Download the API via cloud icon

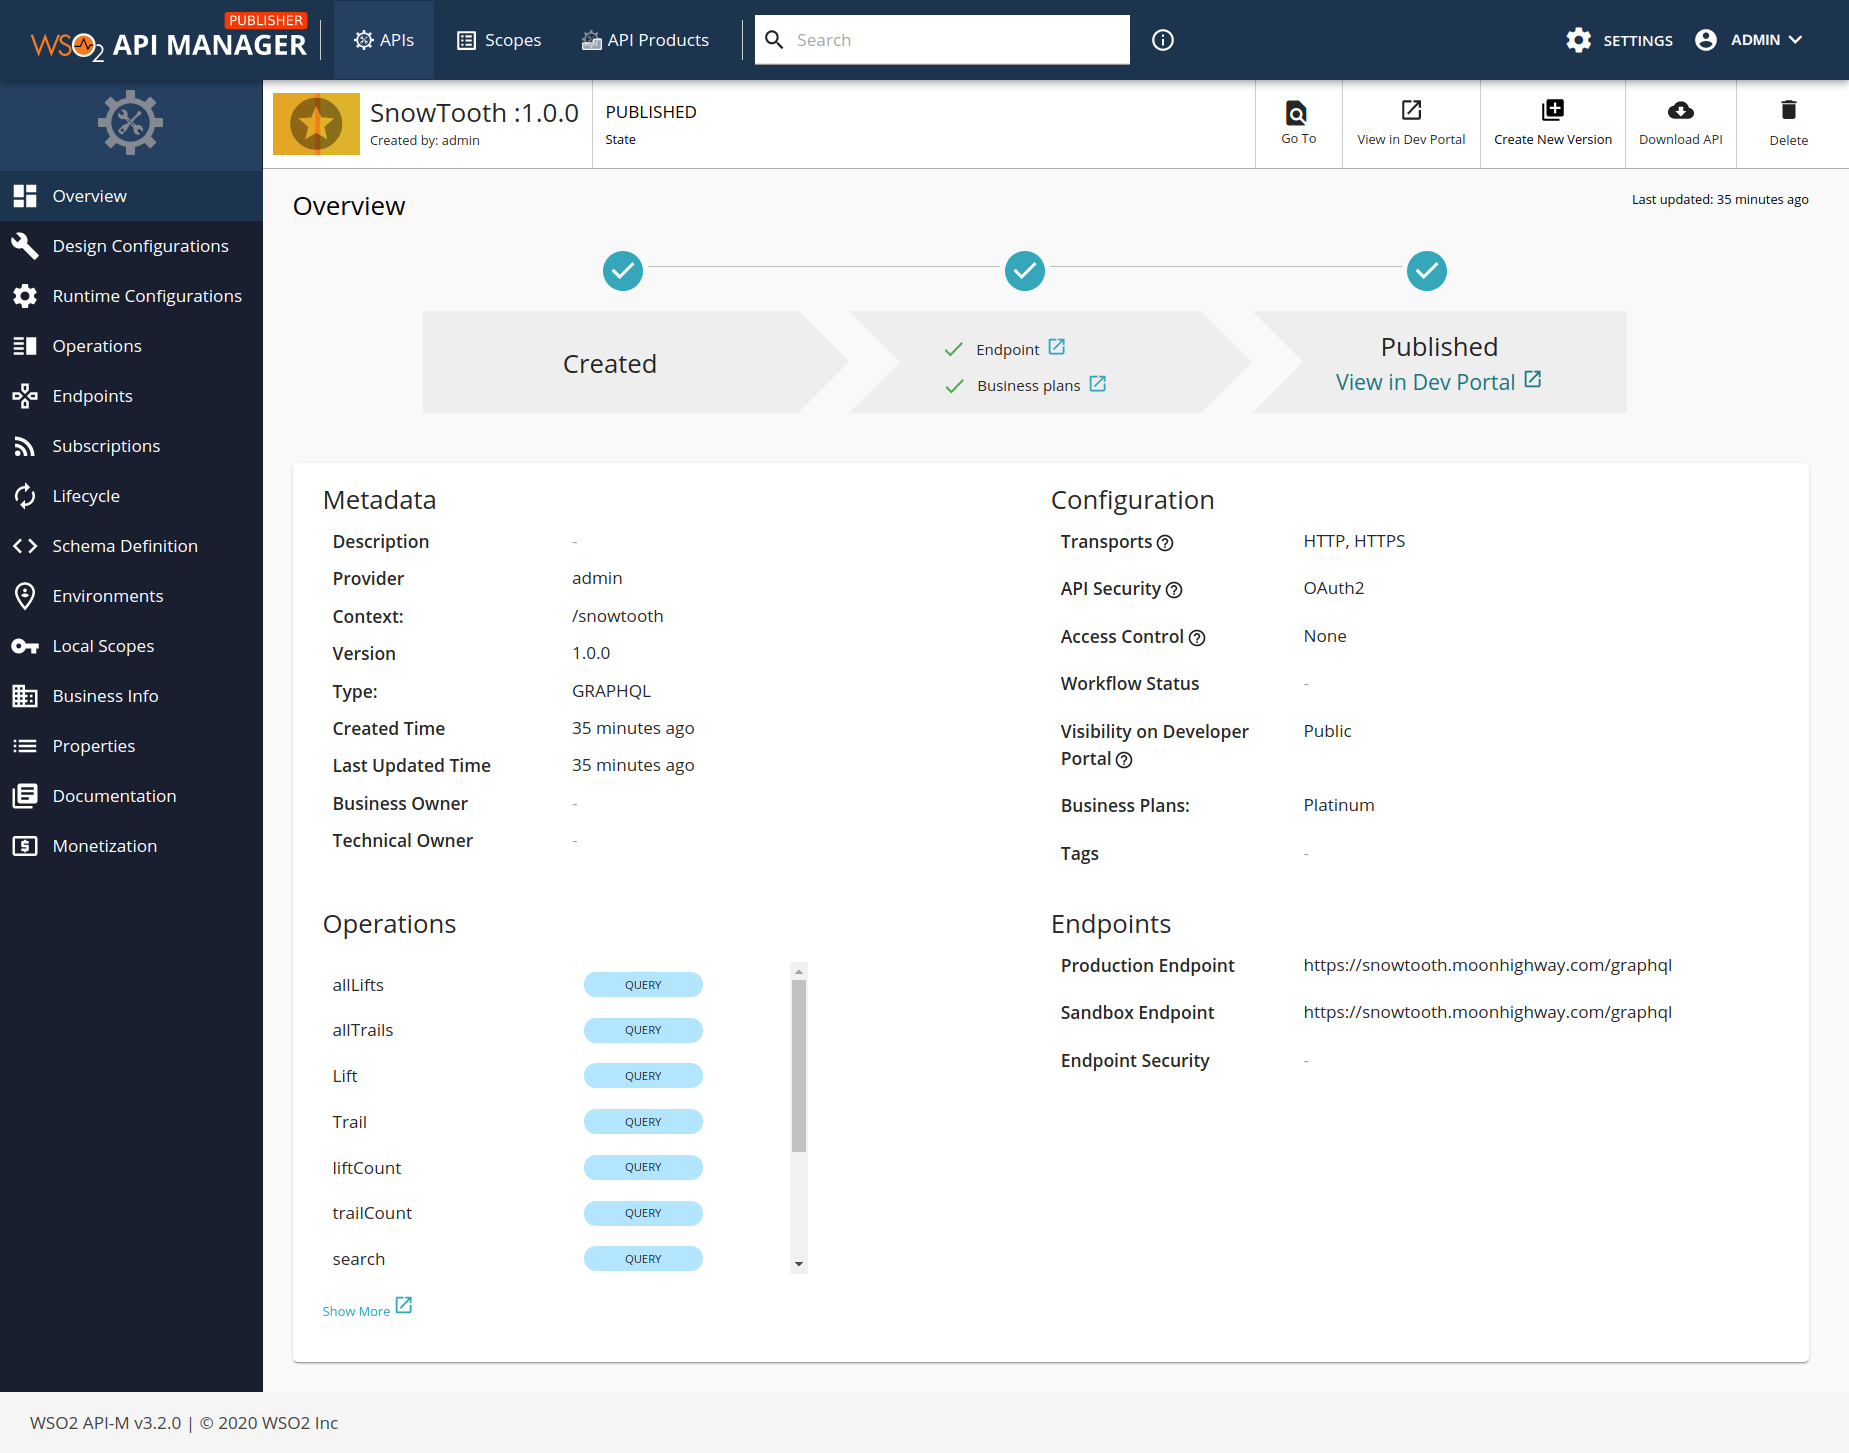tap(1680, 120)
